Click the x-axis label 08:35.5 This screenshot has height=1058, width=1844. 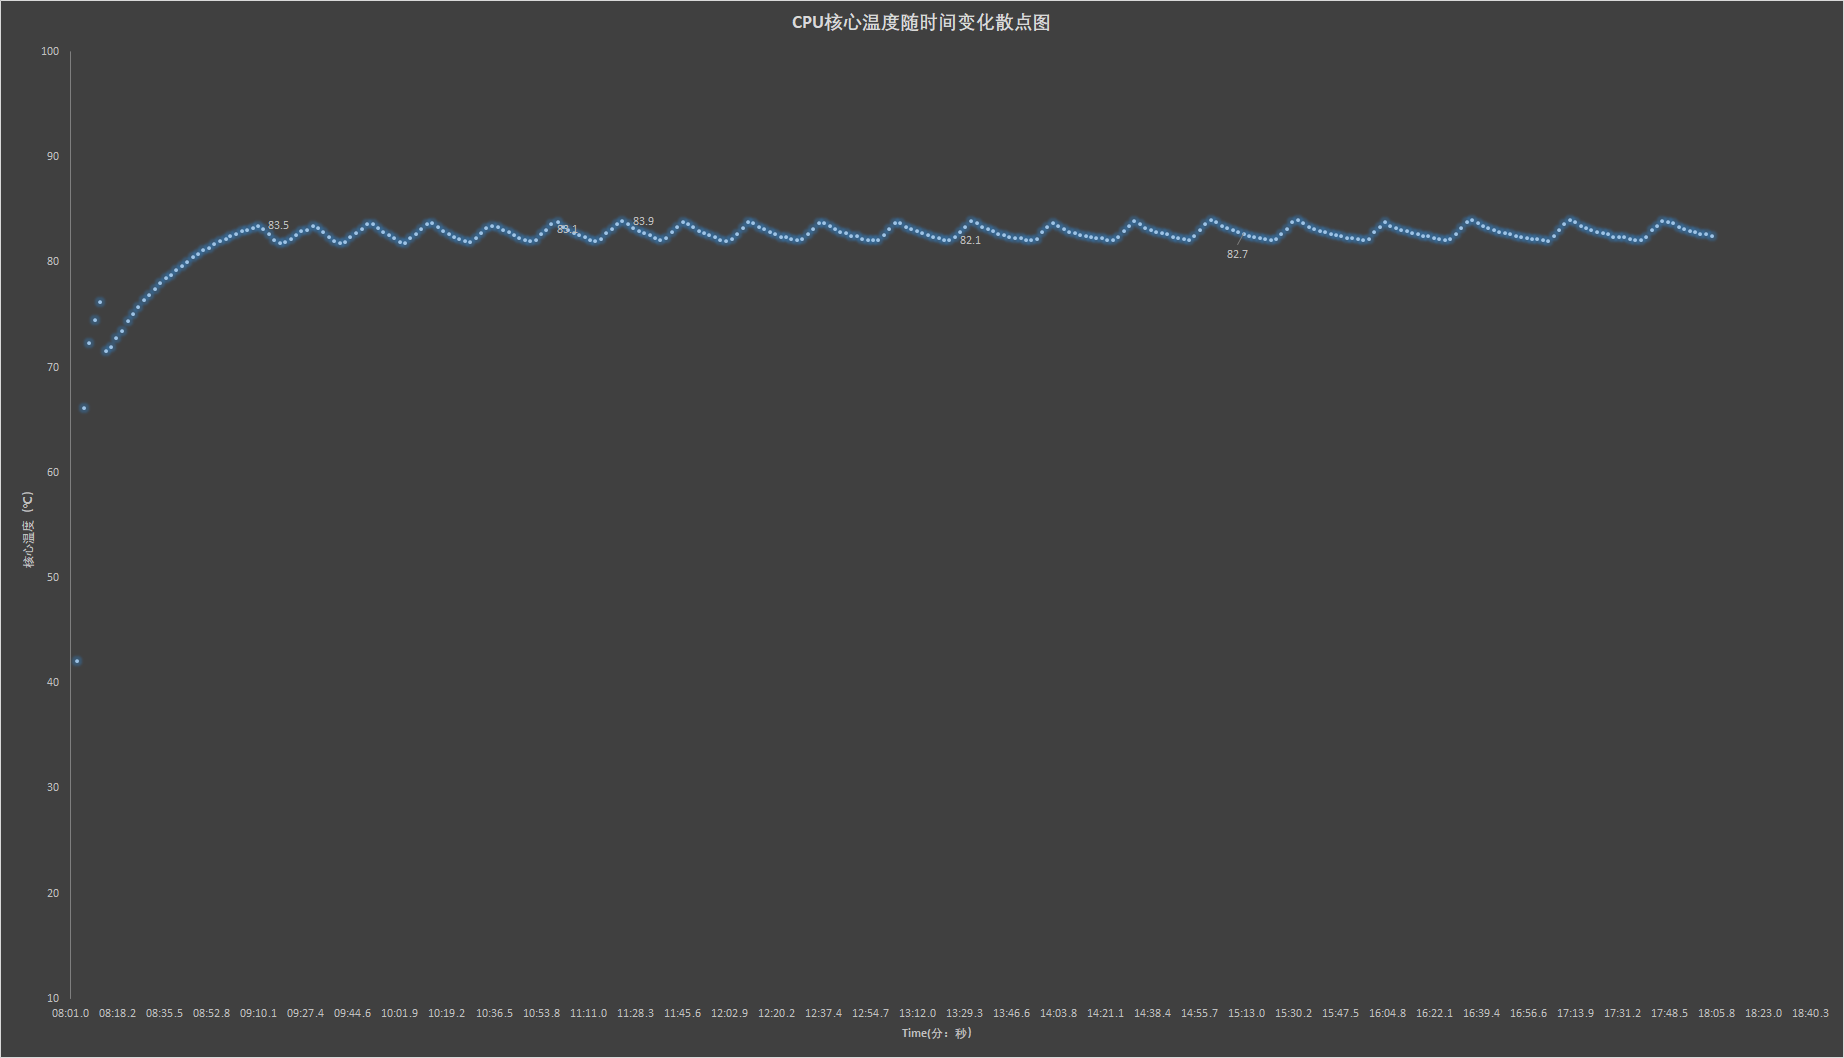tap(164, 1013)
